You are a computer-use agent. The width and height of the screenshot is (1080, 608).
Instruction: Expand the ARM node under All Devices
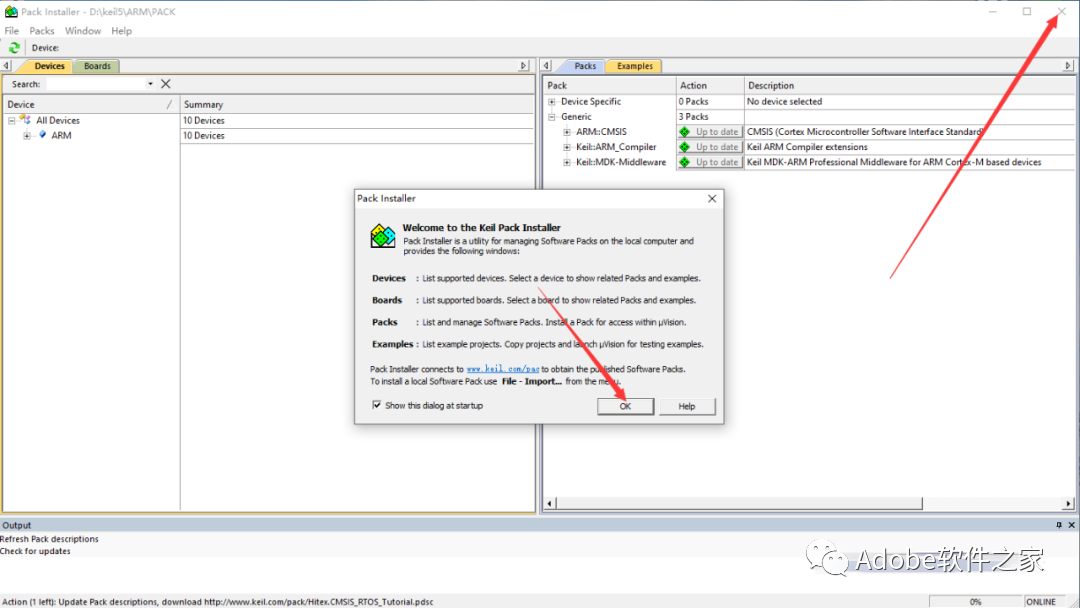(x=26, y=135)
